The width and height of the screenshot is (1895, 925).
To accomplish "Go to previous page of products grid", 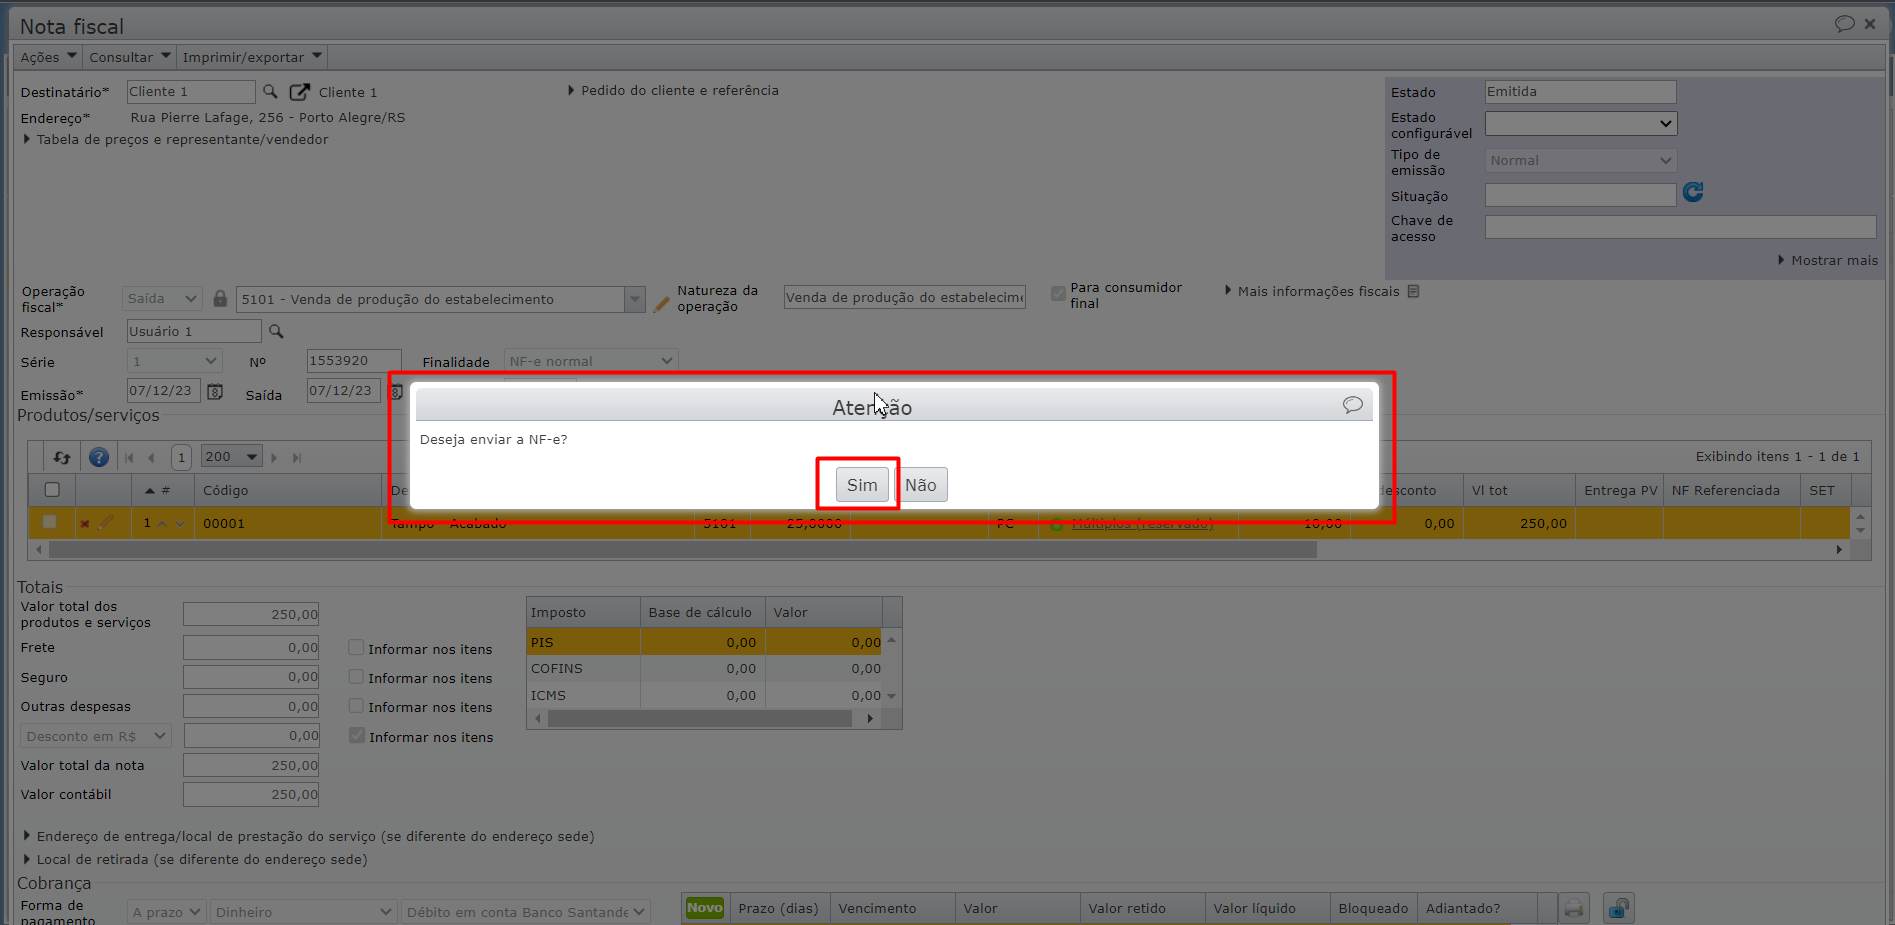I will pos(151,458).
